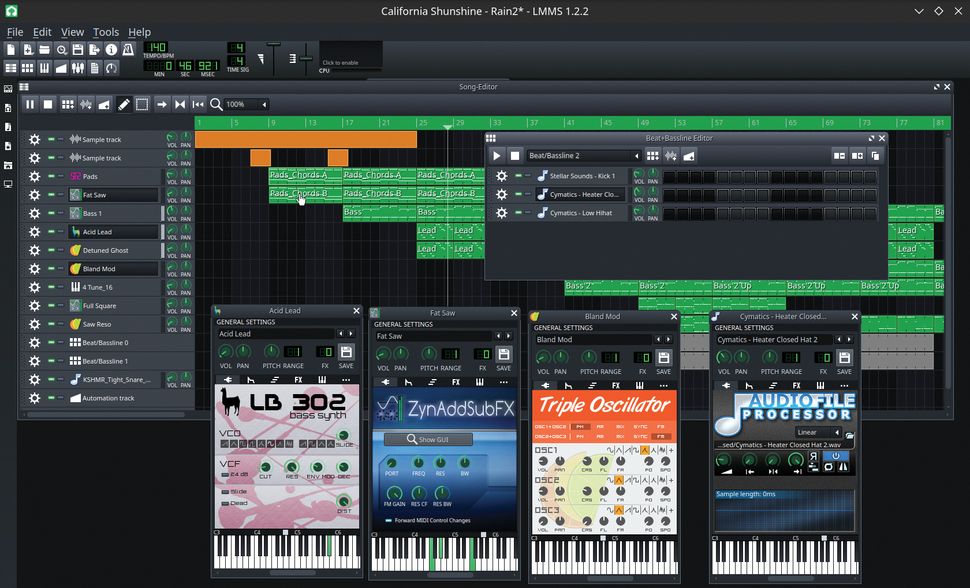Select the pencil draw mode in Song Editor
Image resolution: width=970 pixels, height=588 pixels.
pos(124,104)
